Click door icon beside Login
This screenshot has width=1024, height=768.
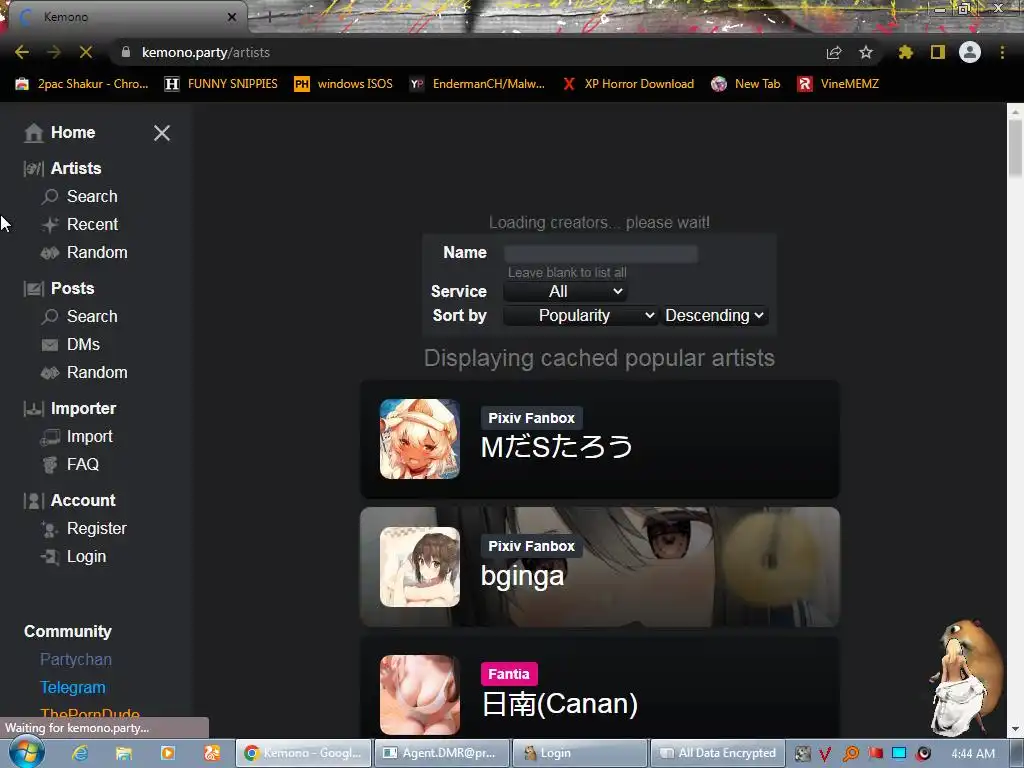tap(50, 557)
